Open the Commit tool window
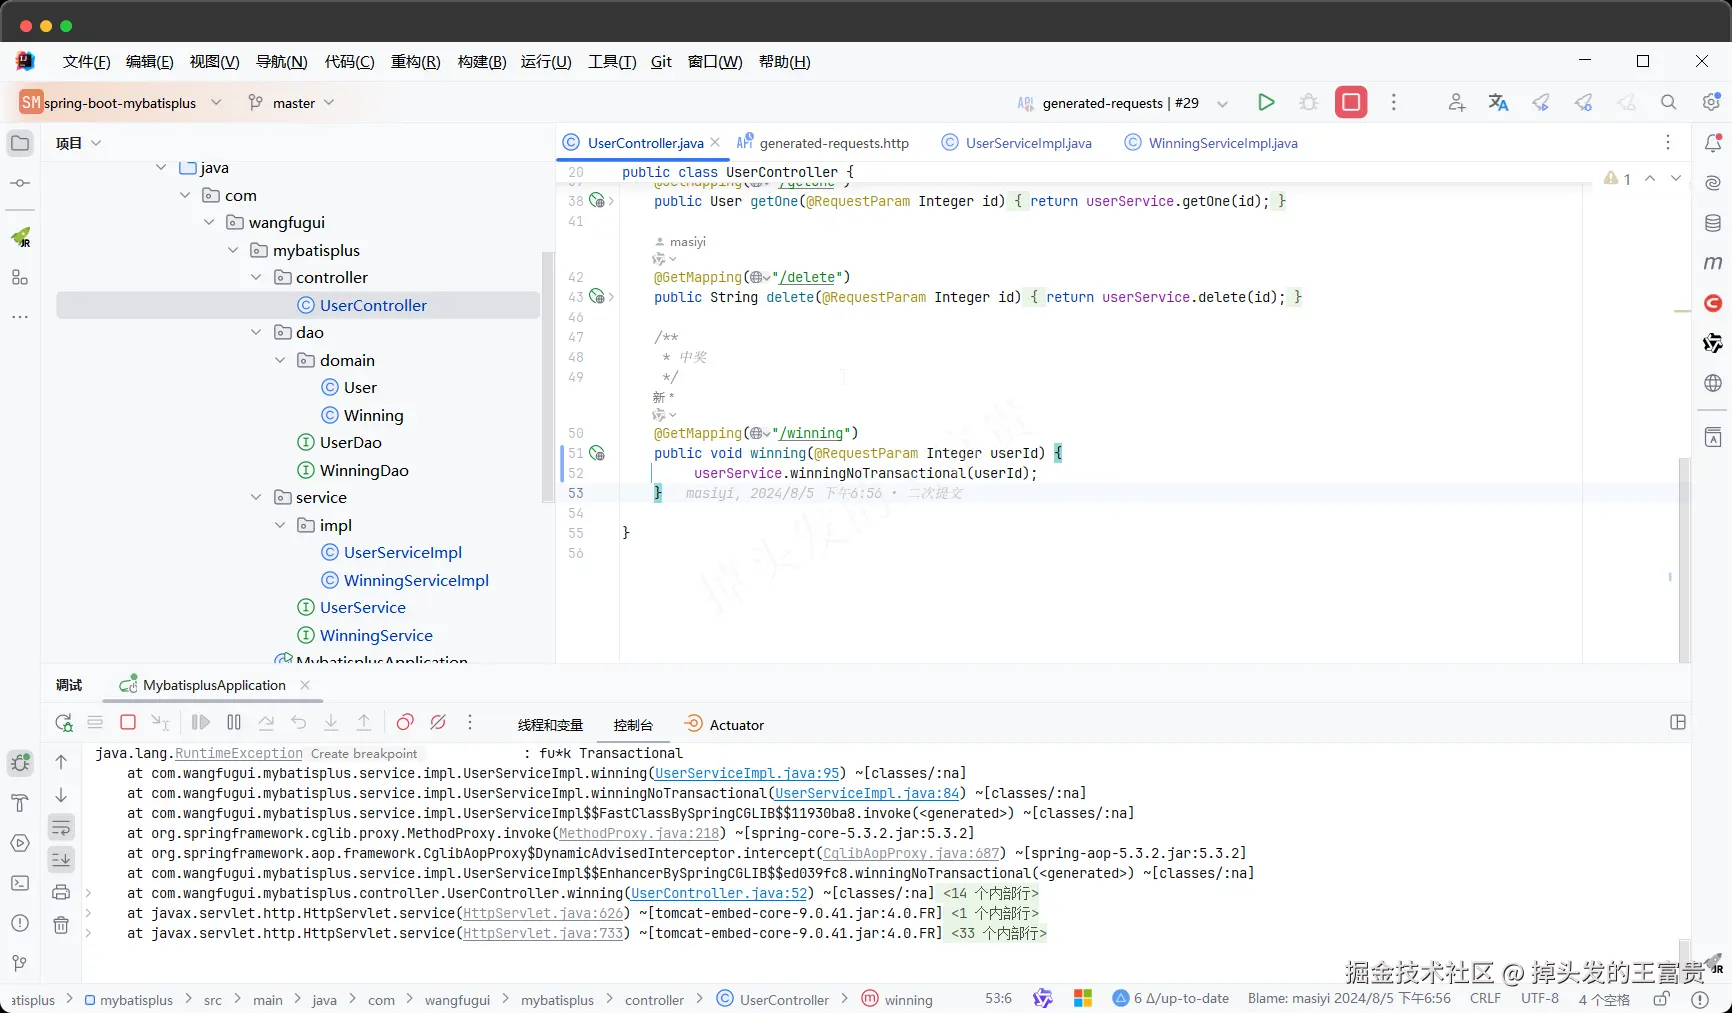The width and height of the screenshot is (1732, 1013). [x=20, y=184]
